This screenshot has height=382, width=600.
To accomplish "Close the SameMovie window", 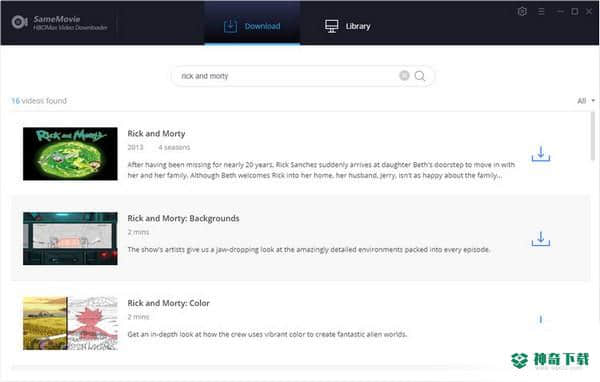I will coord(589,11).
